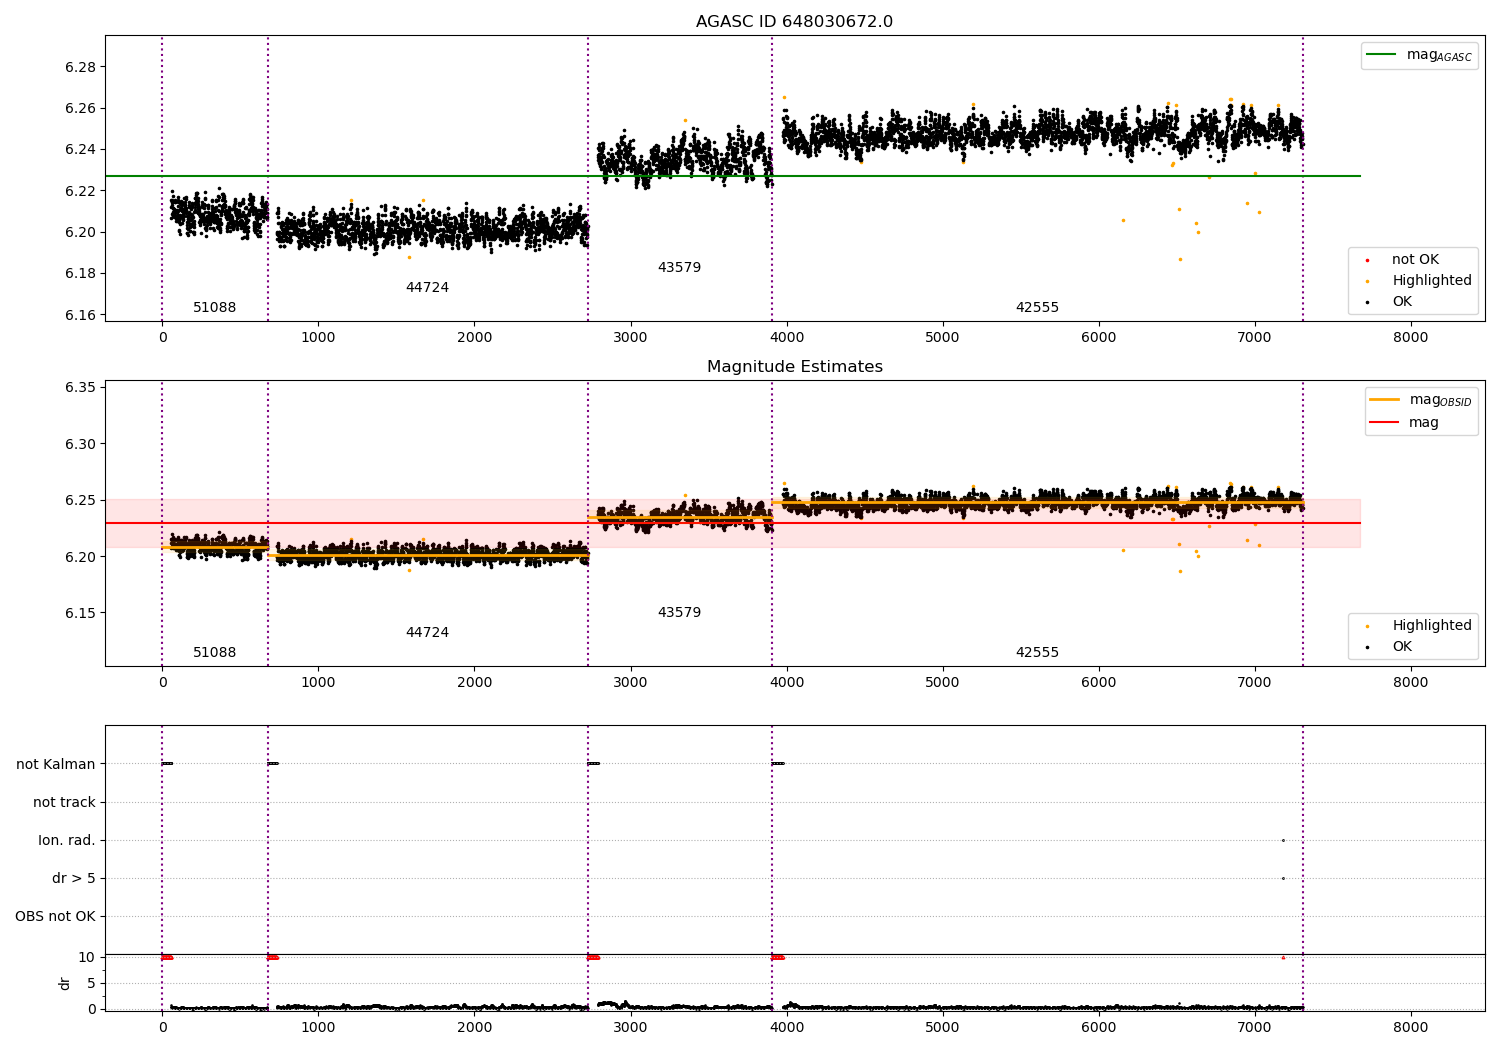1500x1050 pixels.
Task: Click the "not track" row label
Action: pos(64,802)
